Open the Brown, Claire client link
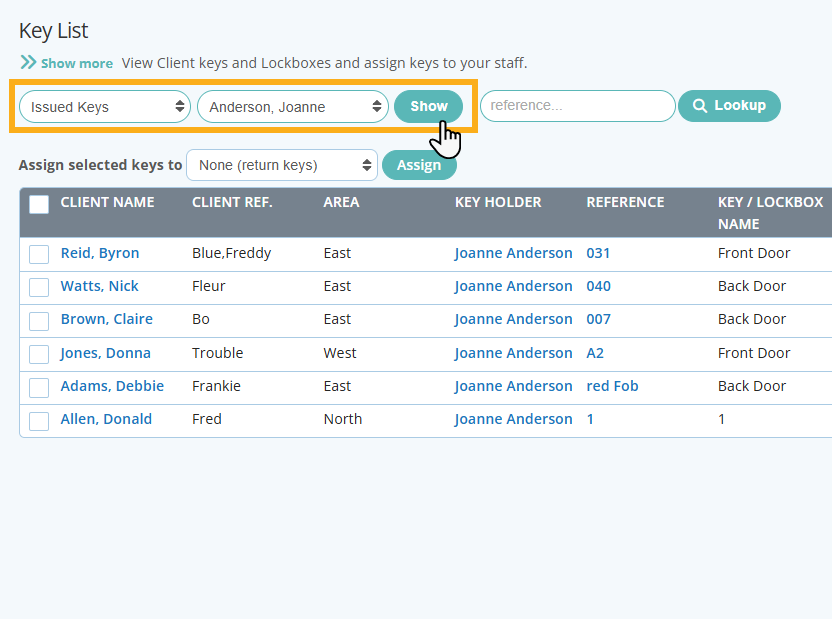This screenshot has height=619, width=832. pyautogui.click(x=107, y=319)
